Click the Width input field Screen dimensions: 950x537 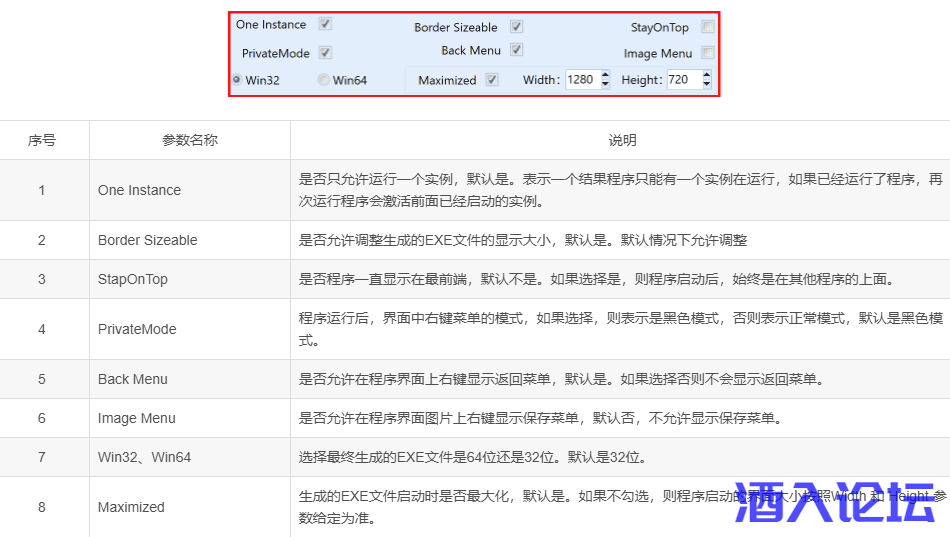(x=581, y=80)
